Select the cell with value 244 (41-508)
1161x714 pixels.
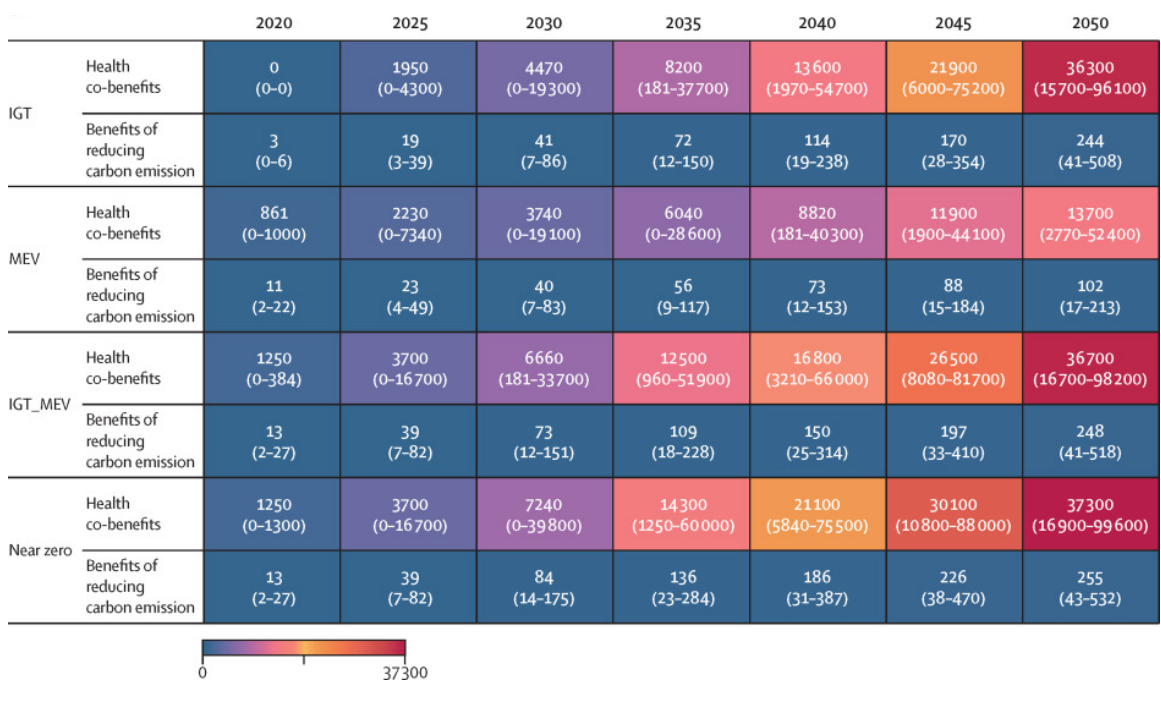pyautogui.click(x=1091, y=150)
